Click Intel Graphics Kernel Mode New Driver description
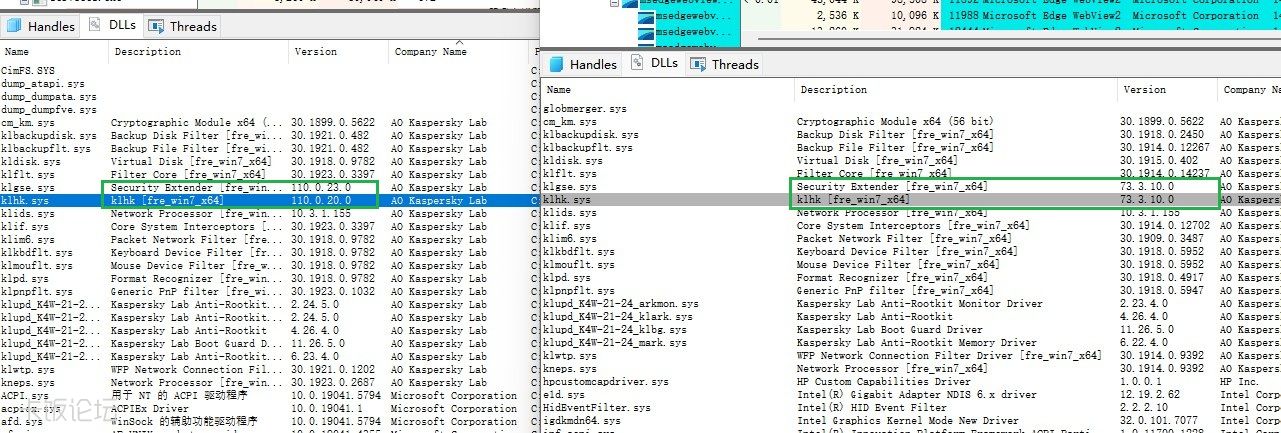This screenshot has width=1281, height=433. pyautogui.click(x=907, y=420)
